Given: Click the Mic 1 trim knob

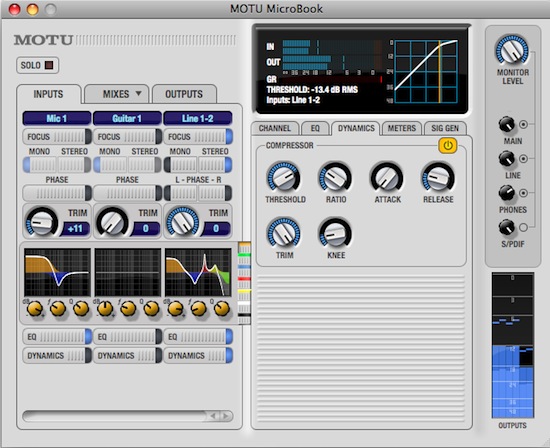Looking at the screenshot, I should pyautogui.click(x=41, y=222).
